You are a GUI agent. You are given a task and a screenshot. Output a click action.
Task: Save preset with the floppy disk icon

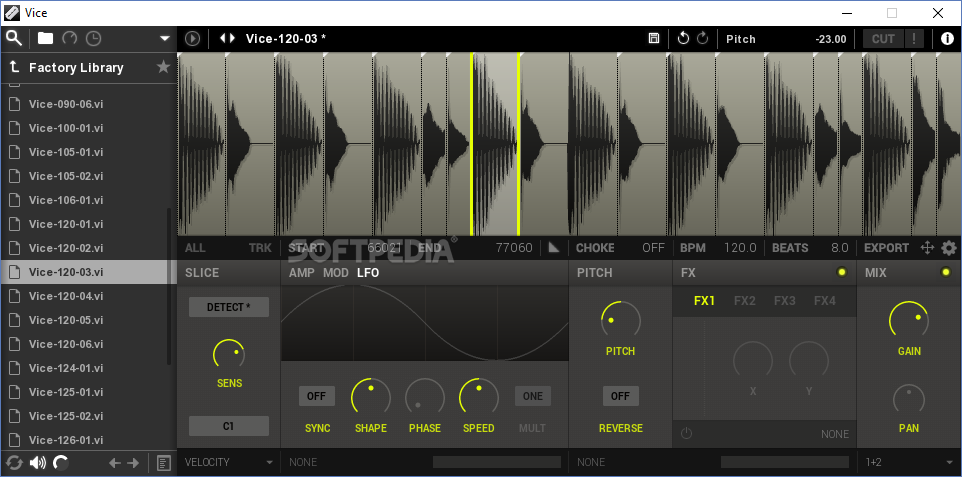tap(654, 39)
